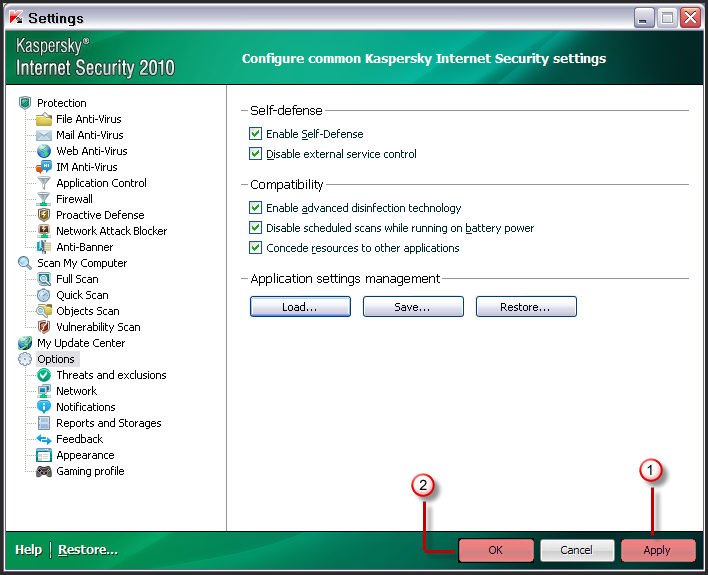Click the File Anti-Virus folder icon
Image resolution: width=708 pixels, height=575 pixels.
[x=44, y=119]
